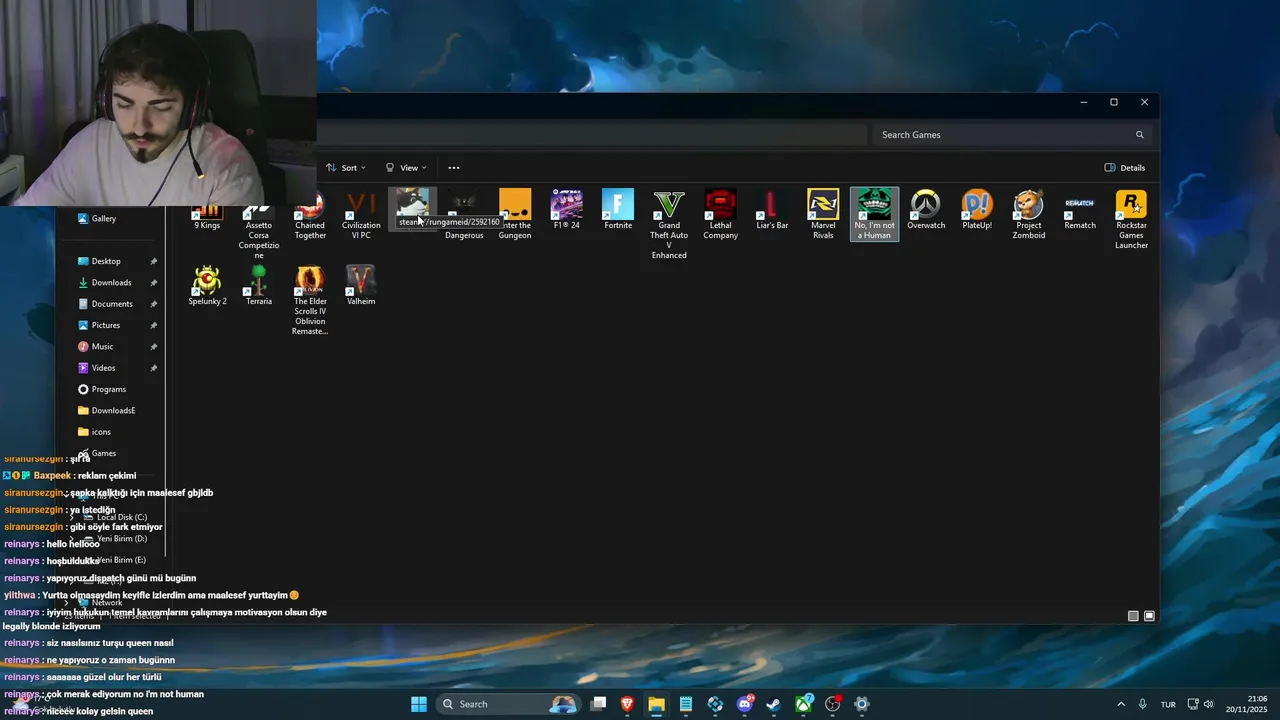Open the TUR language switcher

(x=1168, y=704)
